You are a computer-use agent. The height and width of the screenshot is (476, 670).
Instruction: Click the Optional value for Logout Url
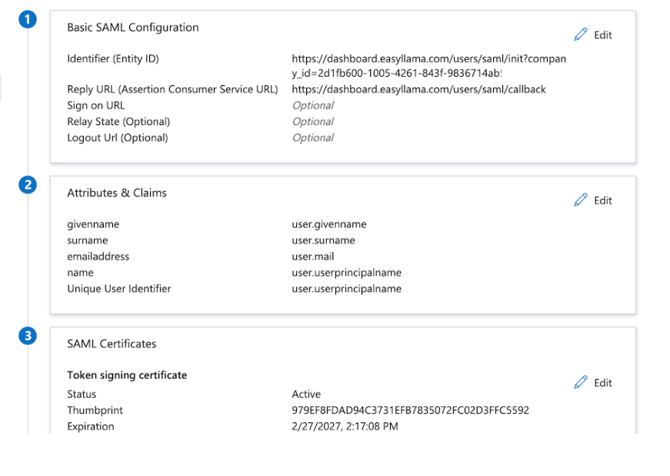pos(312,138)
